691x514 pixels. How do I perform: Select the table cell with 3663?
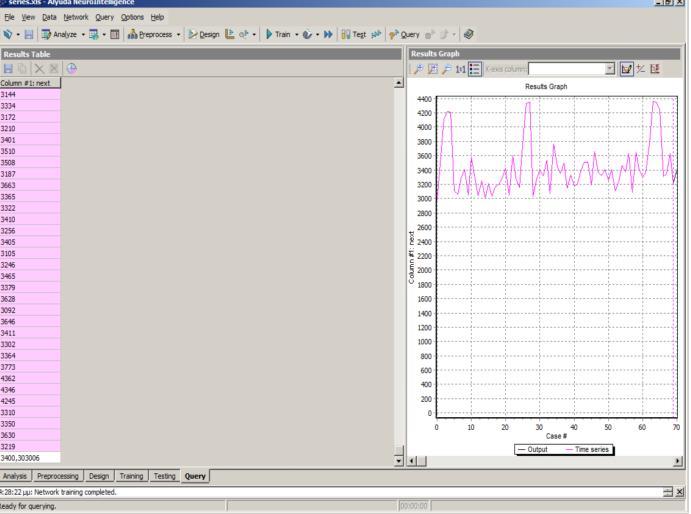coord(30,186)
